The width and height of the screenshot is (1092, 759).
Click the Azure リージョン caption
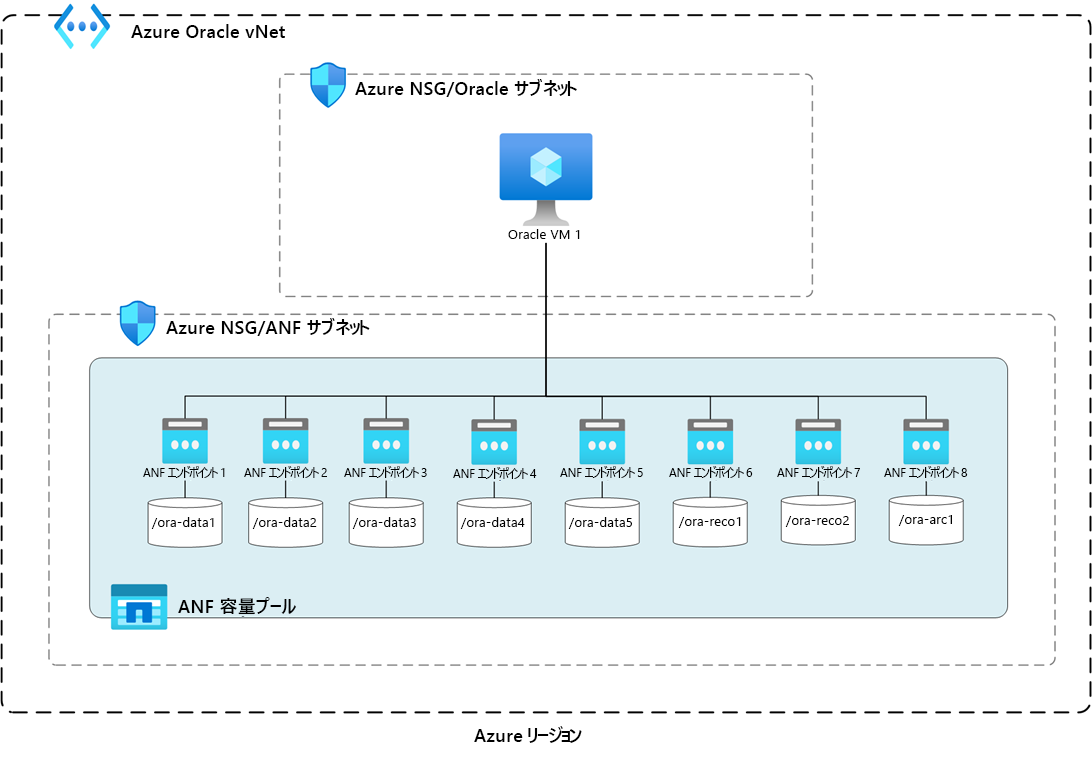coord(528,735)
